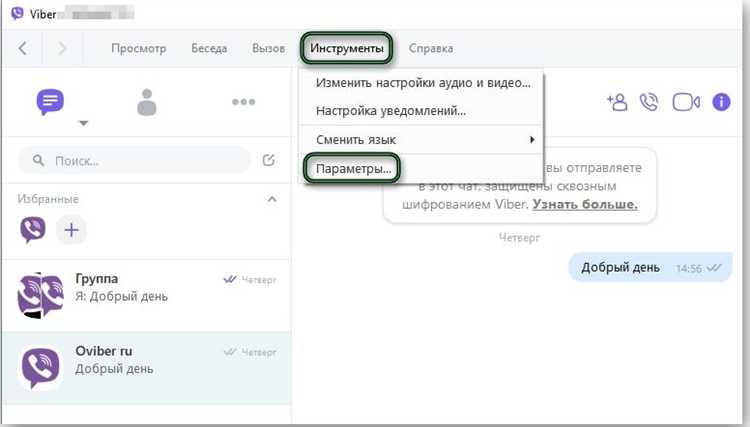Click Четверг timestamp on Группа row
Screen dimensions: 750x427
click(259, 280)
